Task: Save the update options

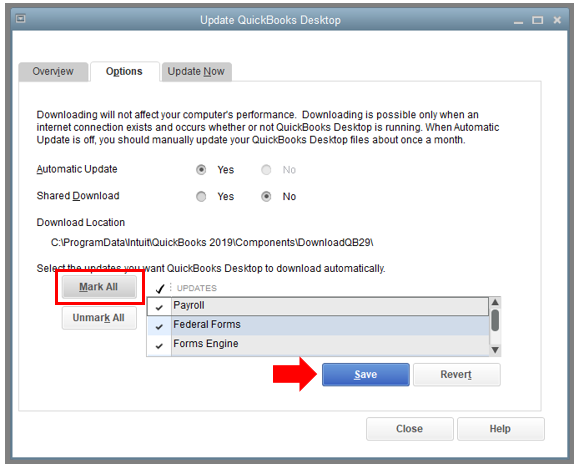Action: tap(366, 375)
